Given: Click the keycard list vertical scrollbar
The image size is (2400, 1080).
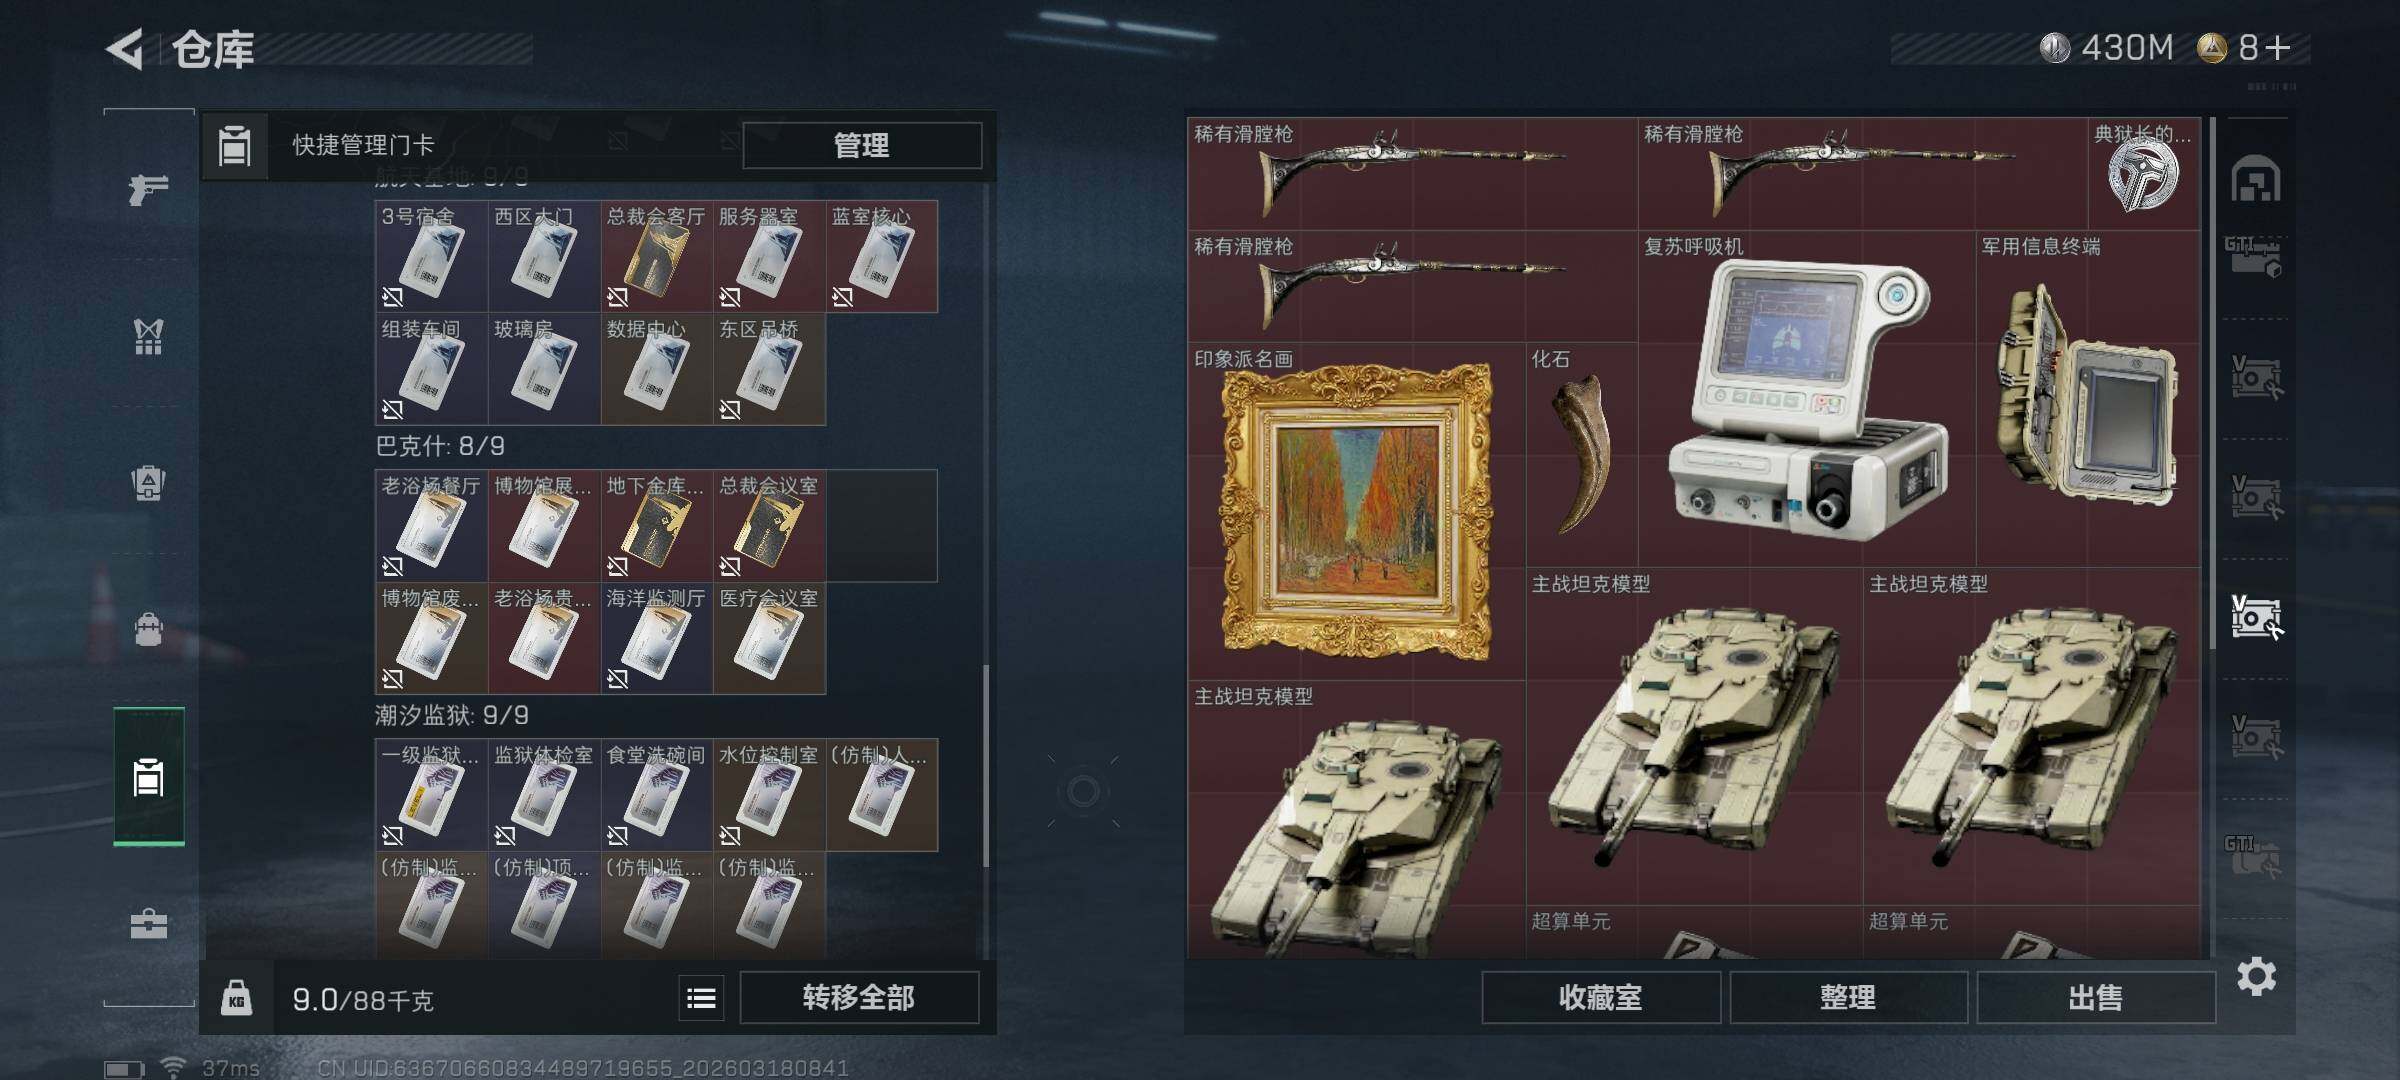Looking at the screenshot, I should (x=986, y=765).
